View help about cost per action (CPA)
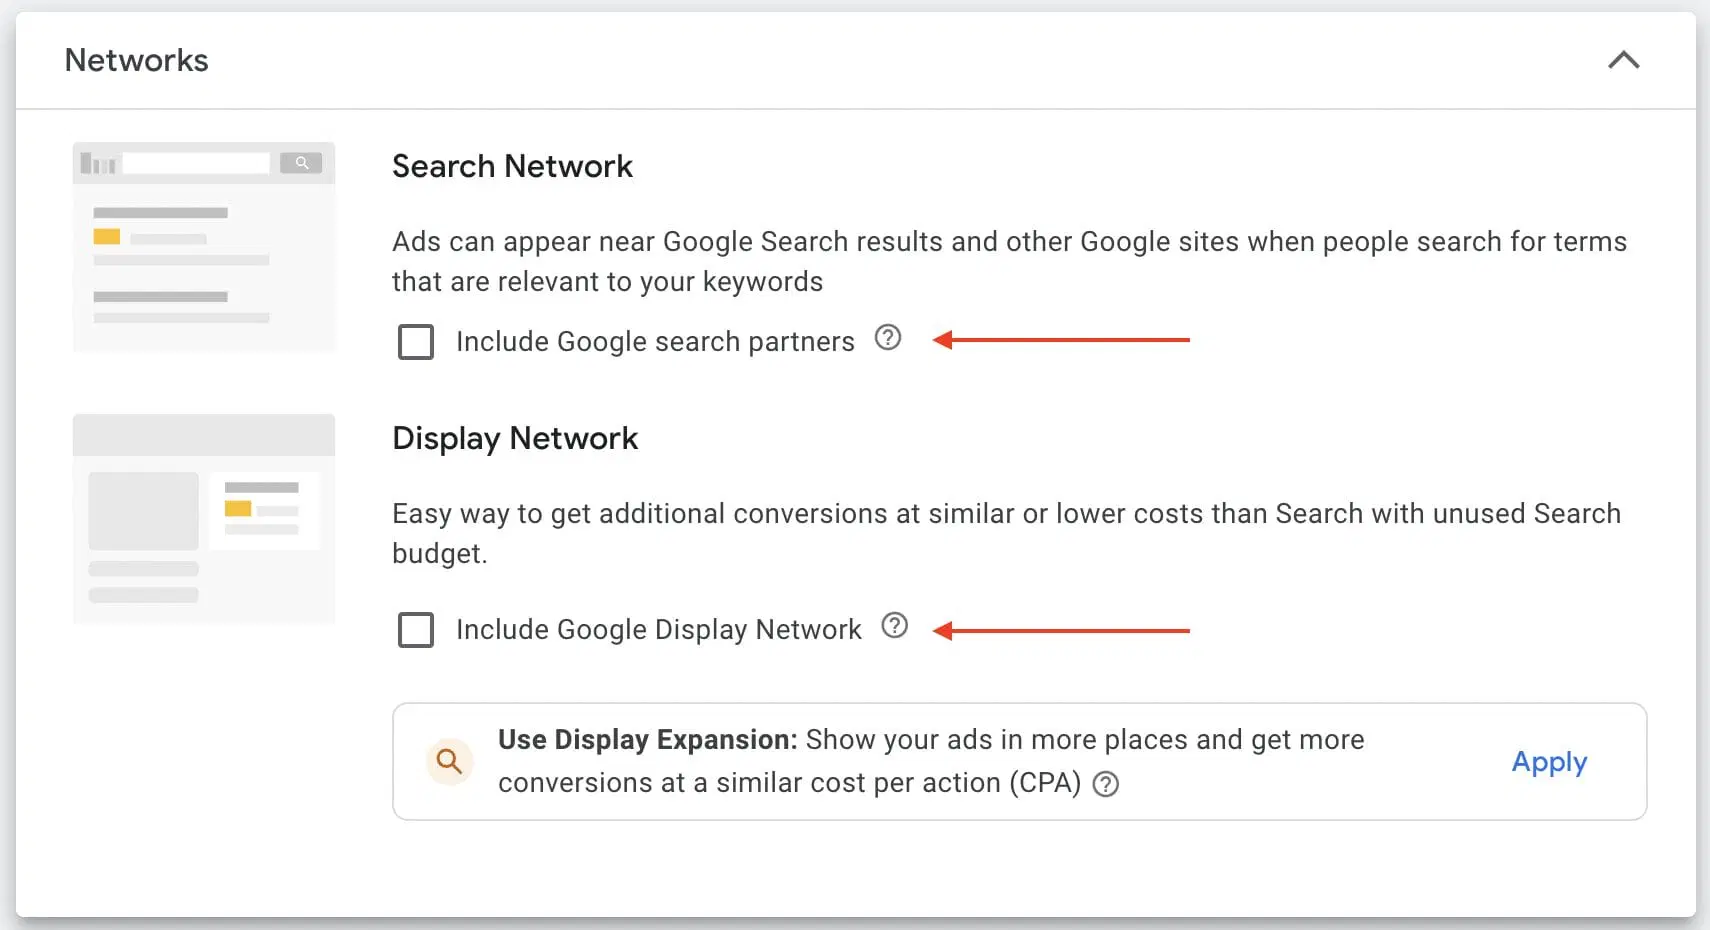The image size is (1710, 930). tap(1107, 785)
